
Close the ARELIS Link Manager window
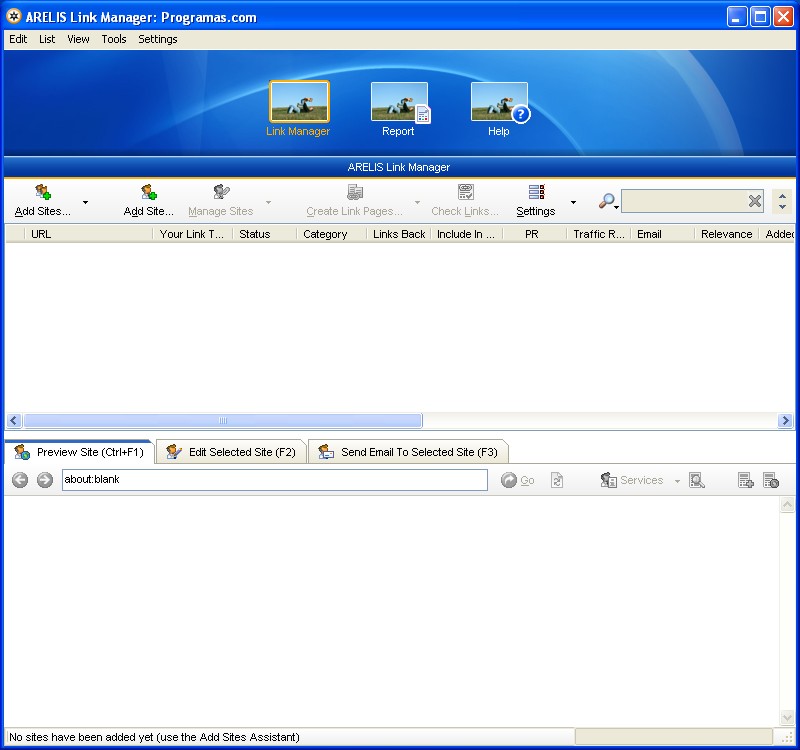point(783,17)
